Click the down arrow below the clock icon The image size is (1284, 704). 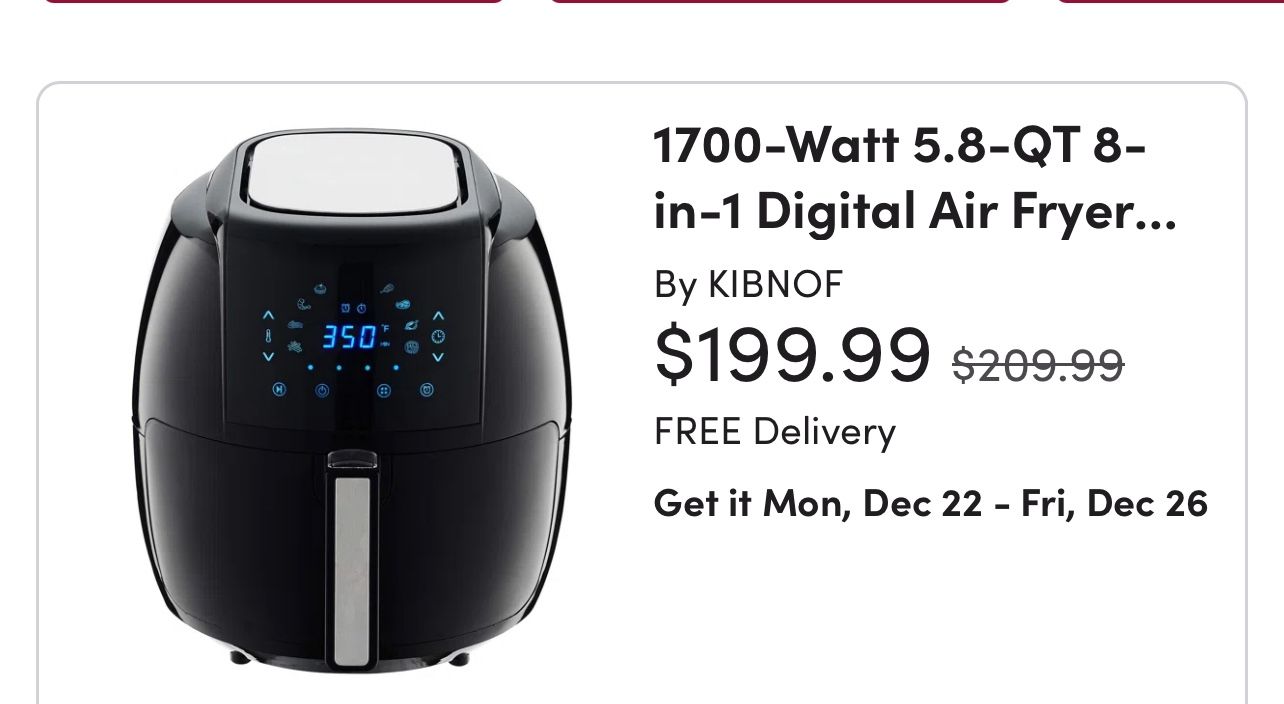[x=438, y=357]
